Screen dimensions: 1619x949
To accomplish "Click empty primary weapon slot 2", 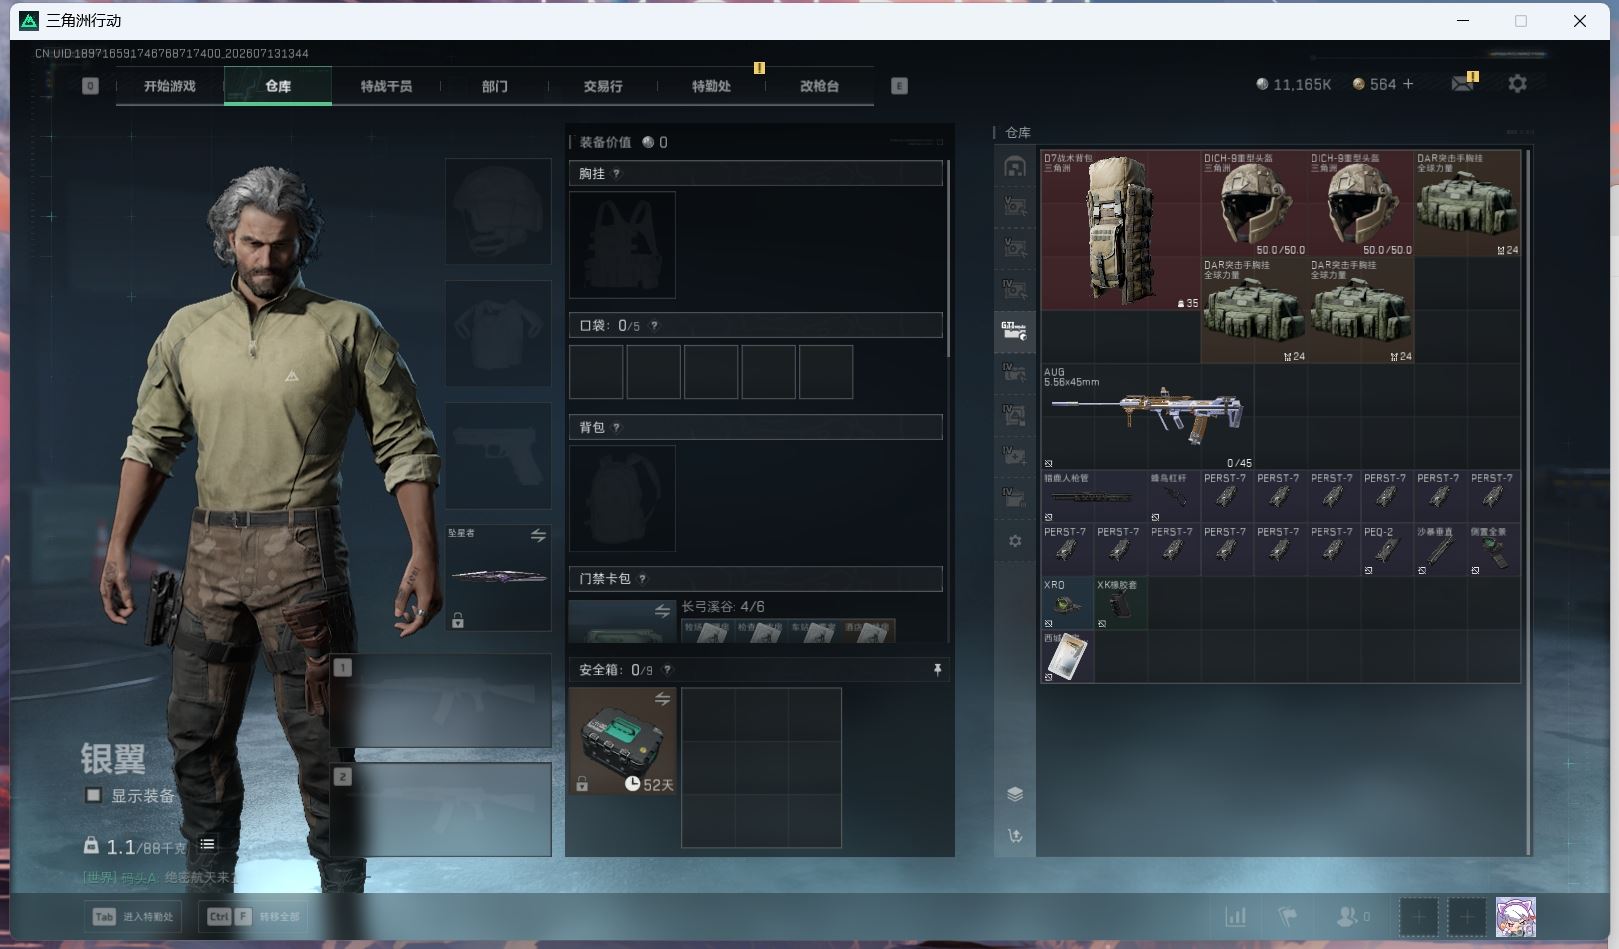I will click(x=441, y=810).
